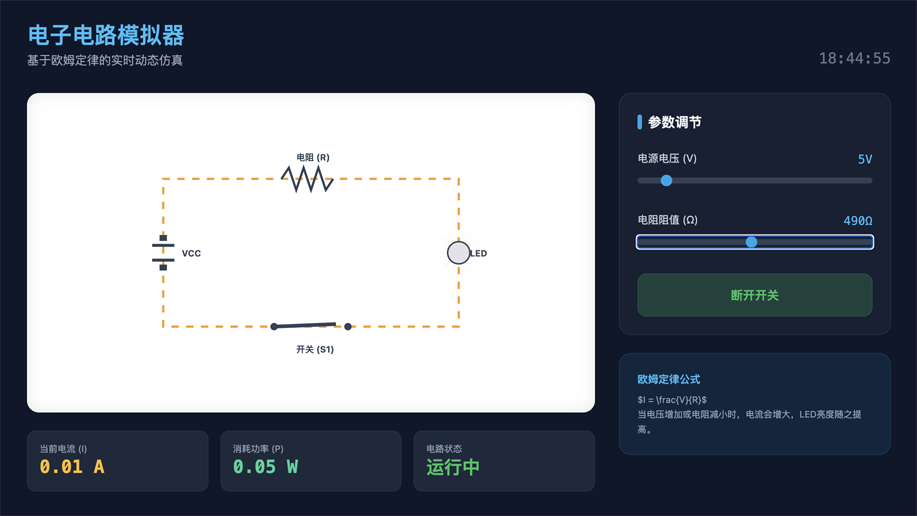Click the 电阻 (R) label
The width and height of the screenshot is (917, 516).
point(312,157)
